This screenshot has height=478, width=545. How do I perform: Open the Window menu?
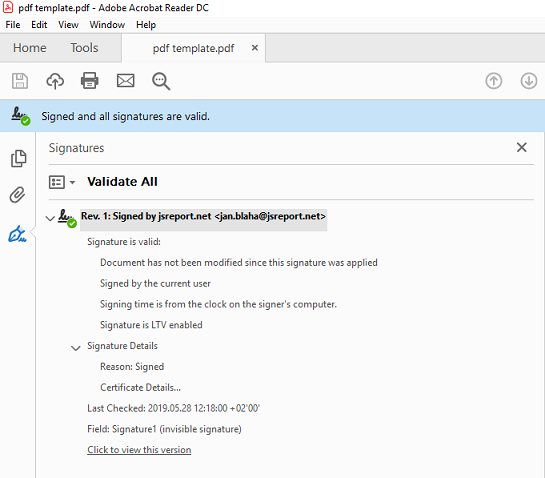(107, 25)
